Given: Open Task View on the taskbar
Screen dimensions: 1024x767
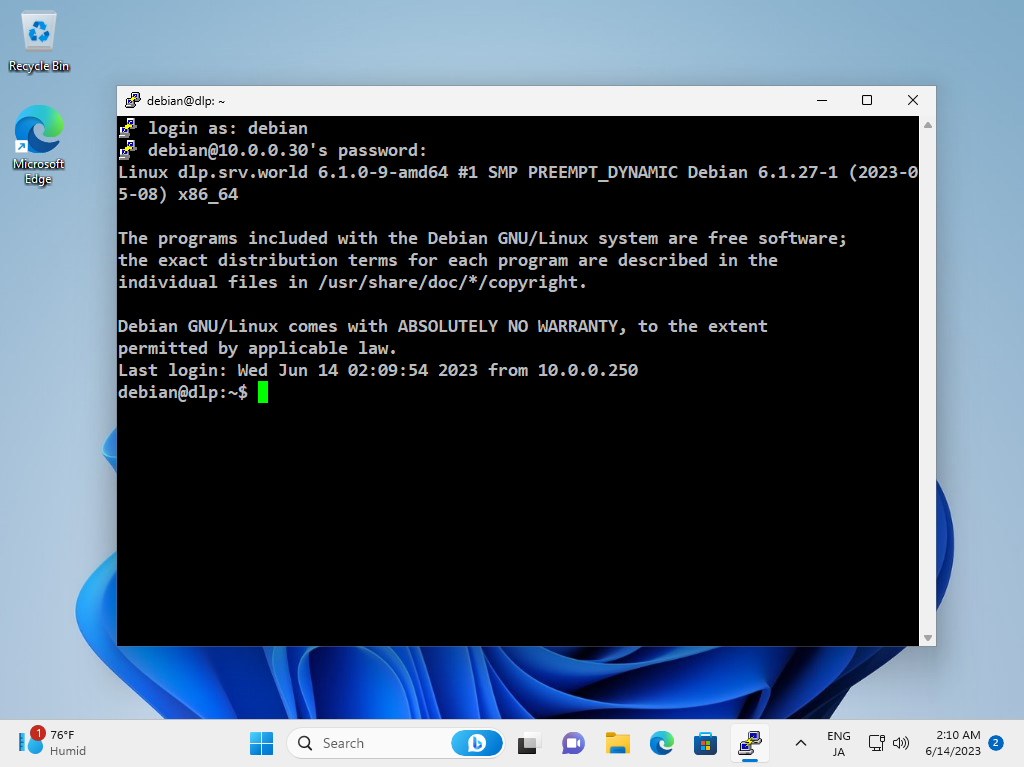Looking at the screenshot, I should click(x=528, y=743).
